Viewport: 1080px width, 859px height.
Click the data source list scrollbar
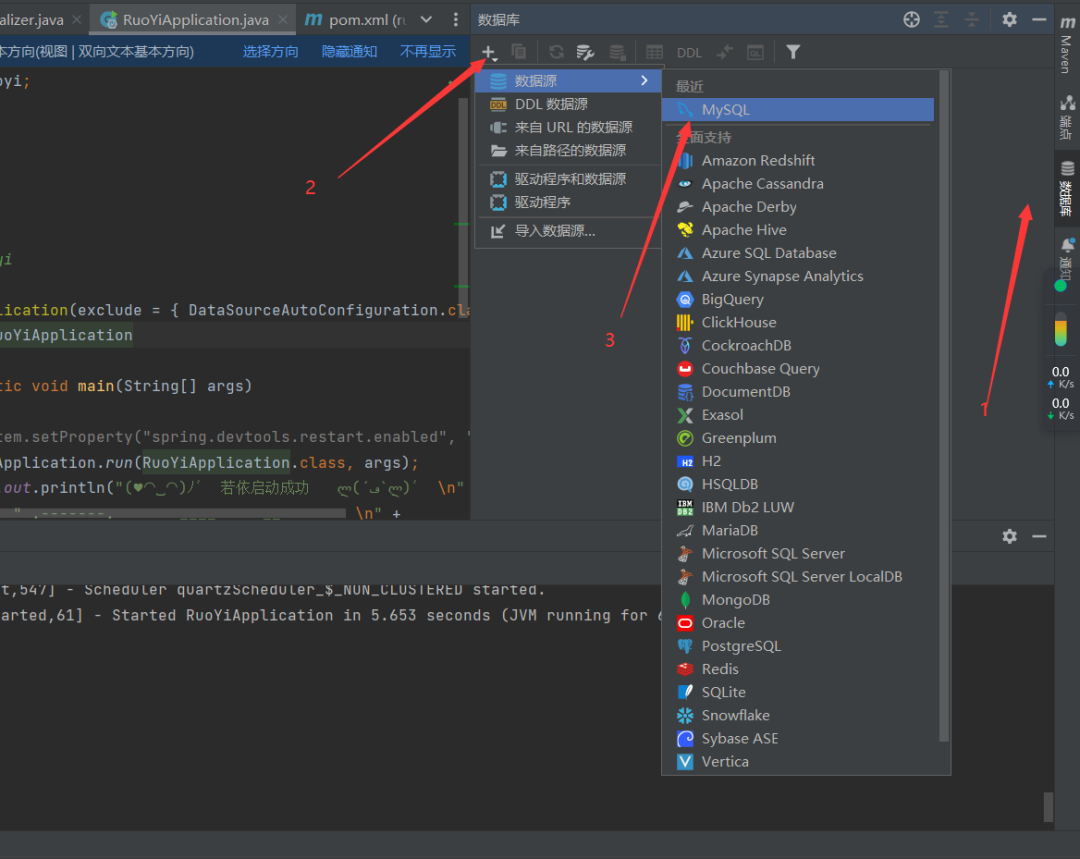click(x=944, y=406)
